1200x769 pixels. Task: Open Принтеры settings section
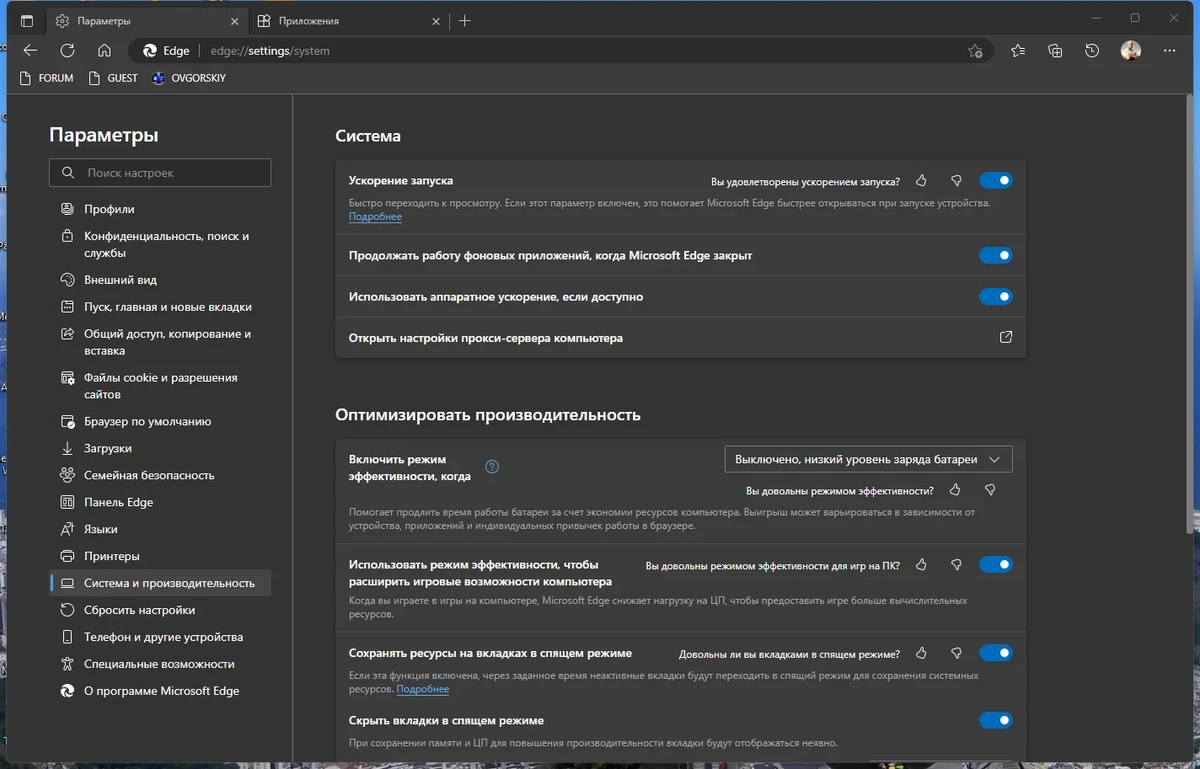click(160, 556)
